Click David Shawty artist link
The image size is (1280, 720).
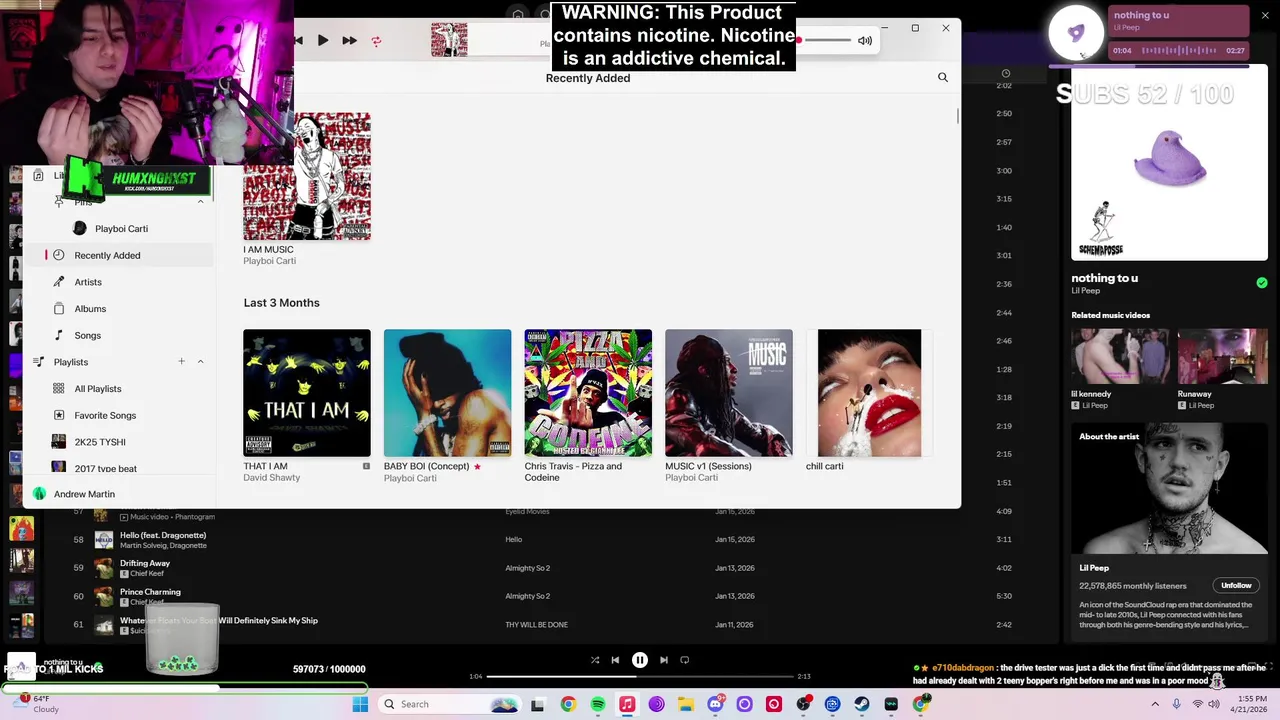point(271,478)
